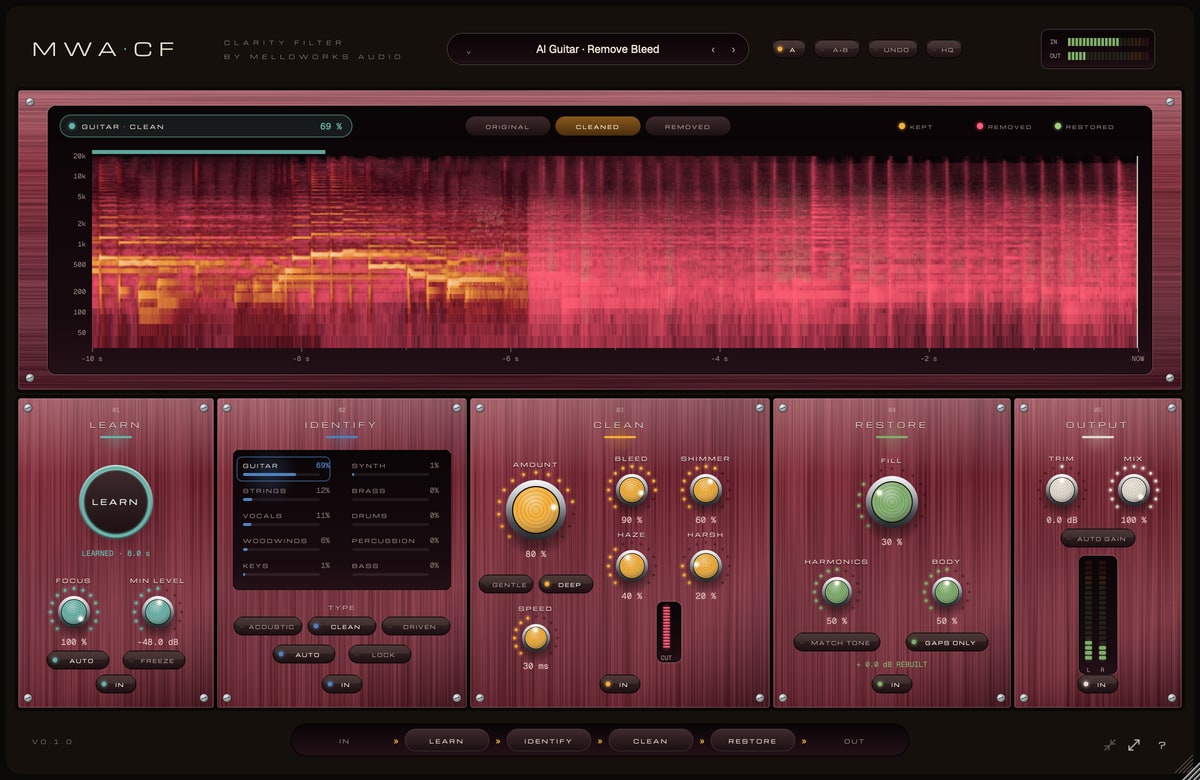Toggle the Clean panel IN bypass
The width and height of the screenshot is (1200, 780).
coord(620,684)
